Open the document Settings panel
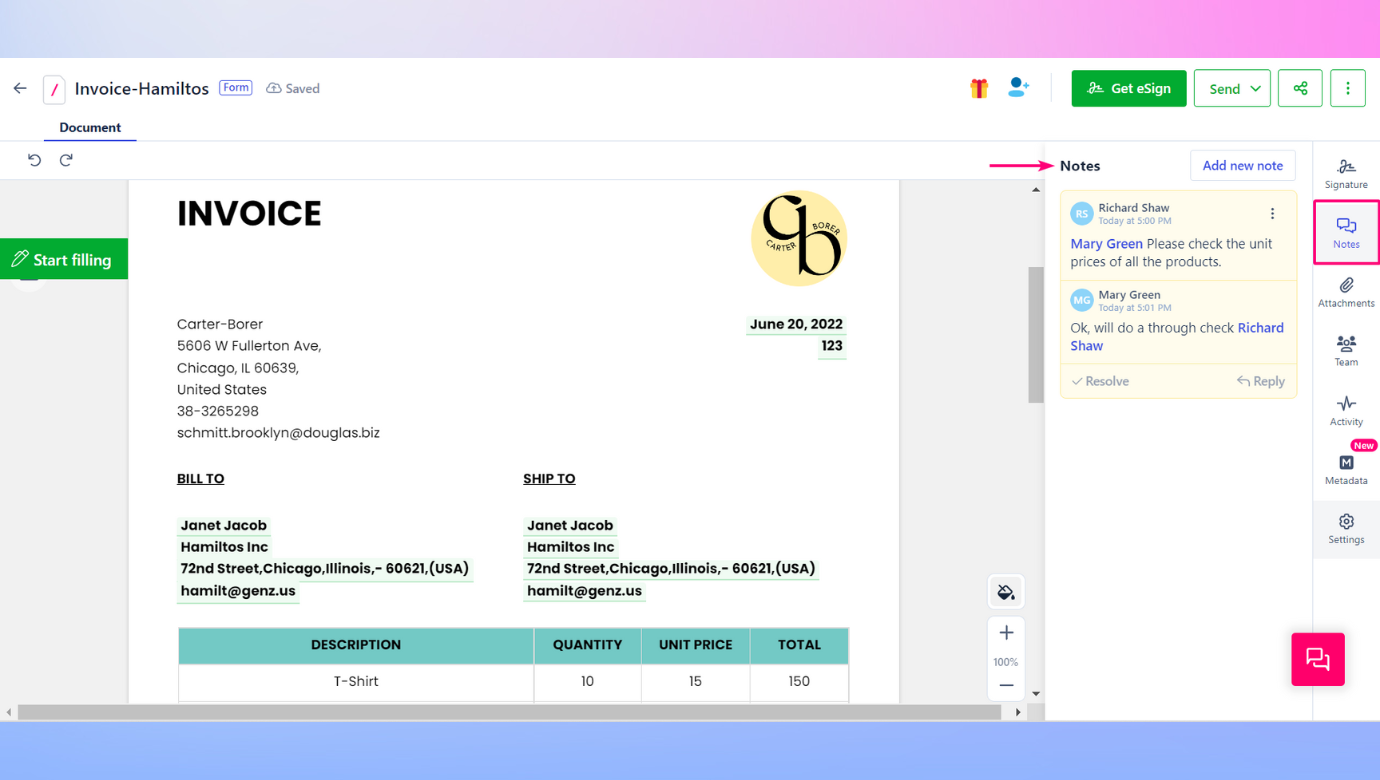This screenshot has height=780, width=1380. pos(1346,529)
